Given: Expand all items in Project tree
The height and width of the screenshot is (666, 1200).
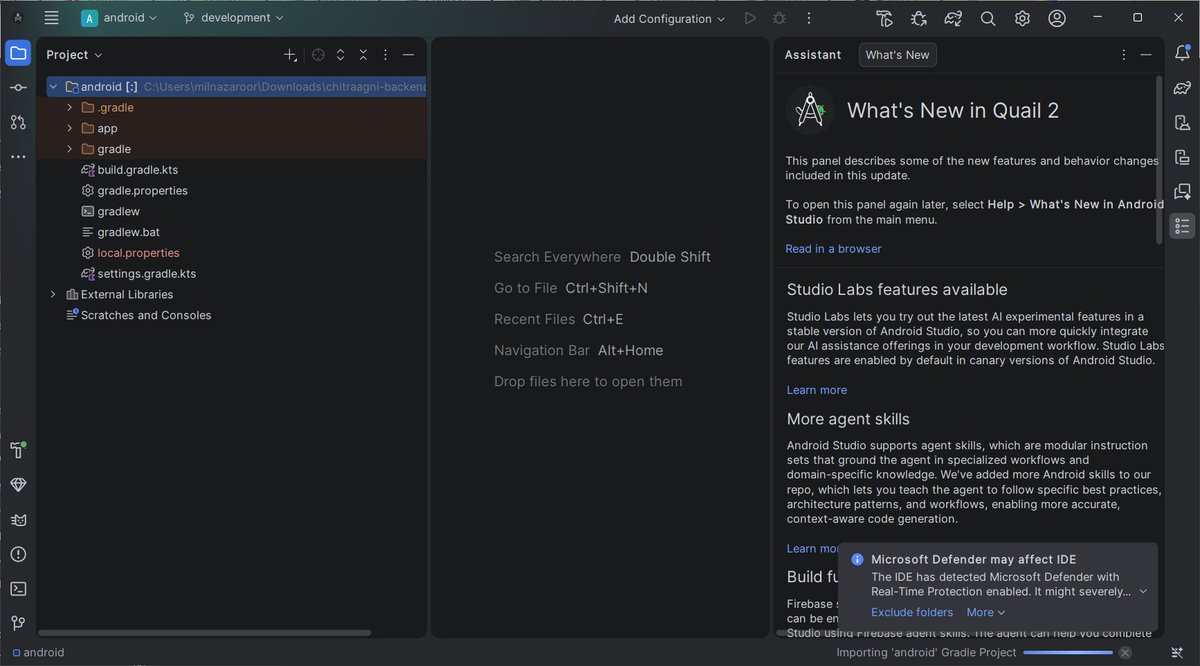Looking at the screenshot, I should [x=341, y=55].
